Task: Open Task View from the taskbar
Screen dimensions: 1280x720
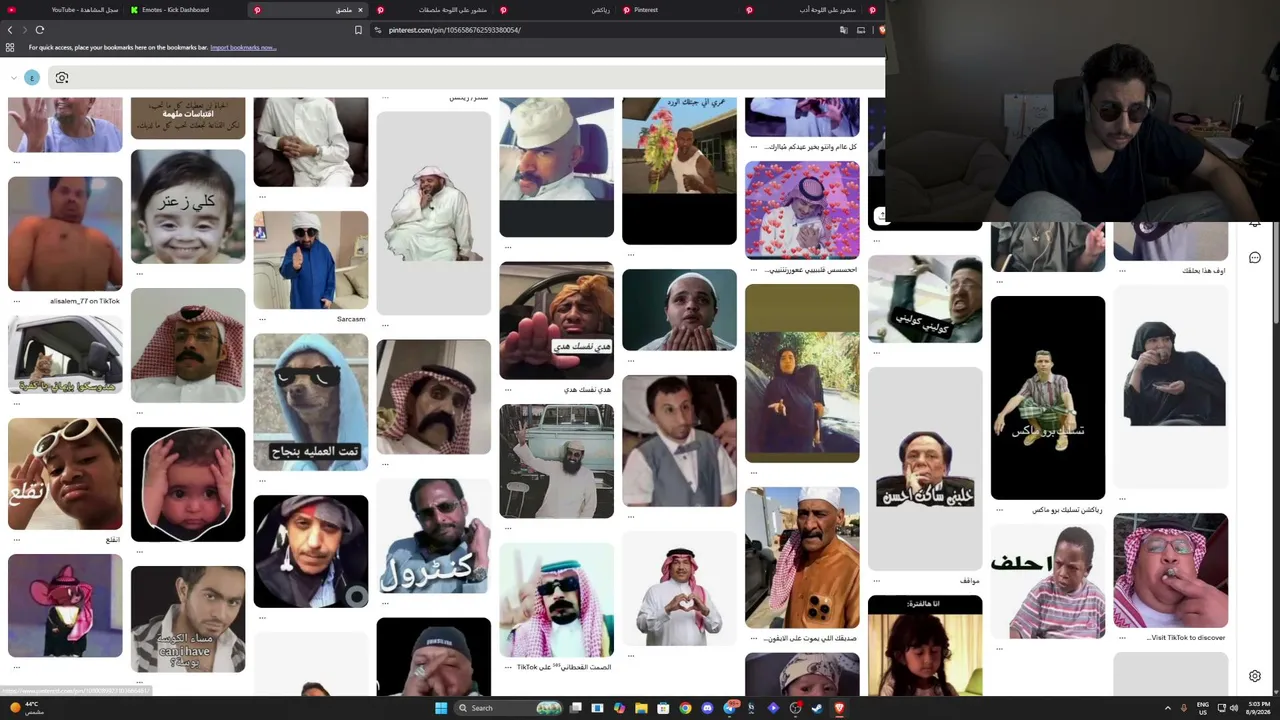Action: (x=576, y=708)
